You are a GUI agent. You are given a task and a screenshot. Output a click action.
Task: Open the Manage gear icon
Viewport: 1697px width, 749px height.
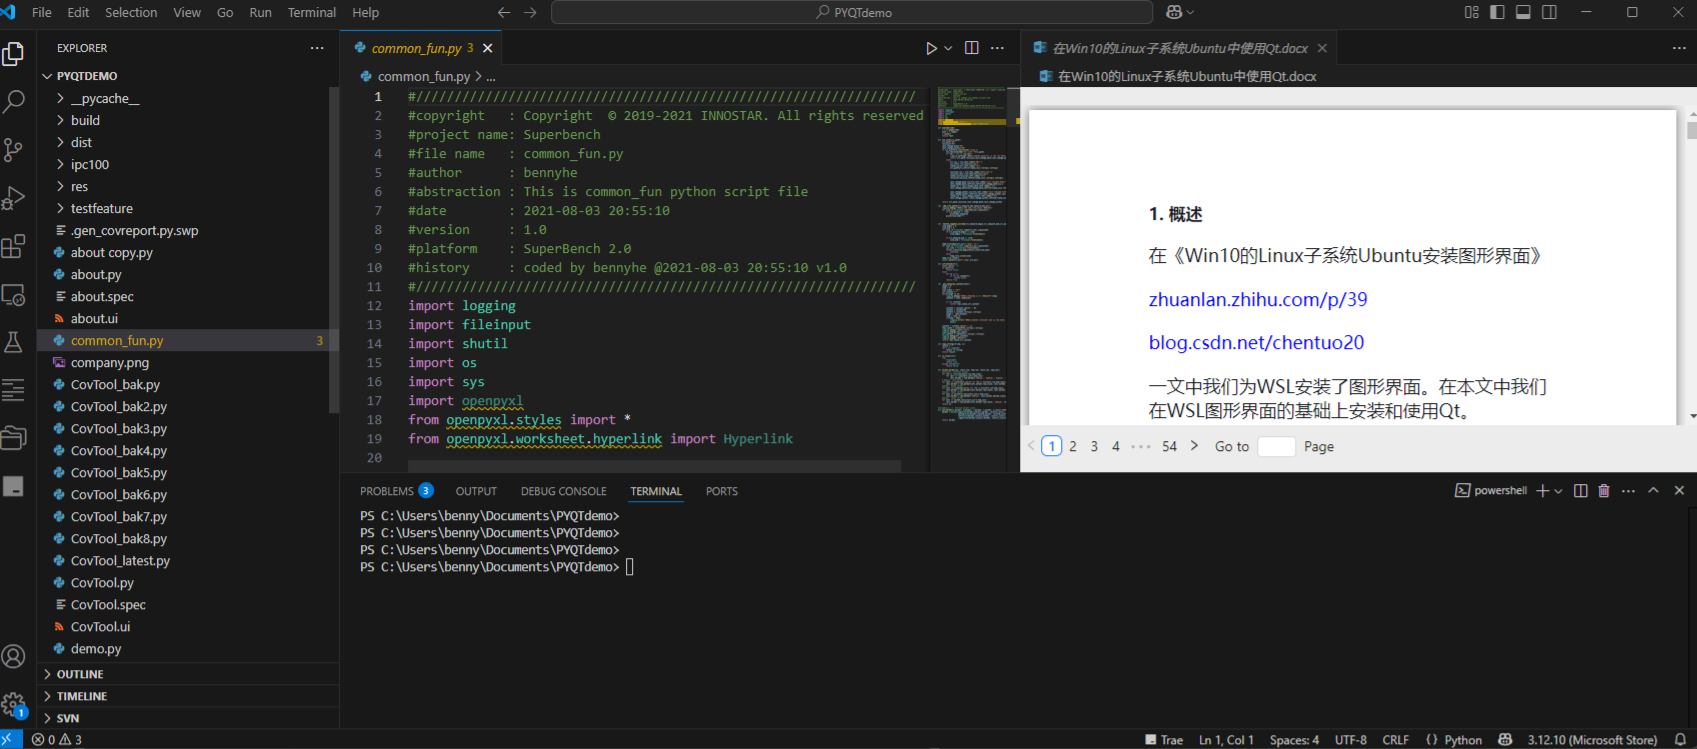tap(14, 705)
